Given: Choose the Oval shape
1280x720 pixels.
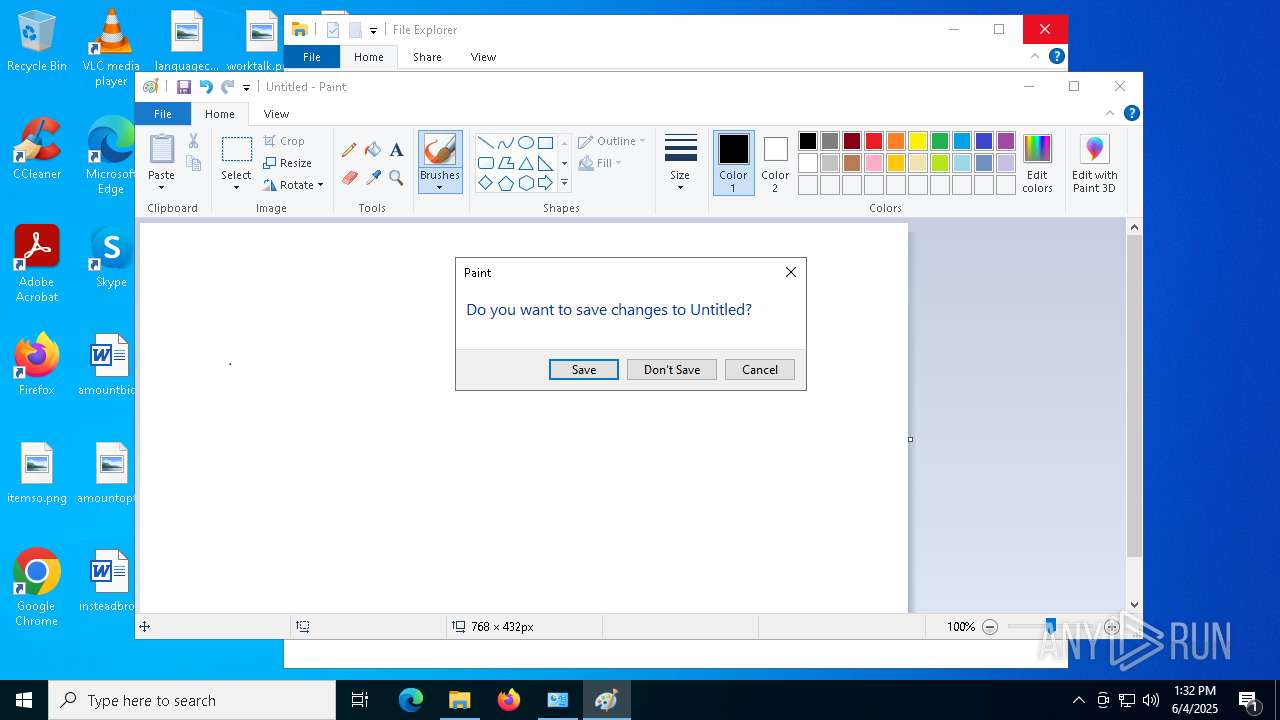Looking at the screenshot, I should (x=525, y=142).
